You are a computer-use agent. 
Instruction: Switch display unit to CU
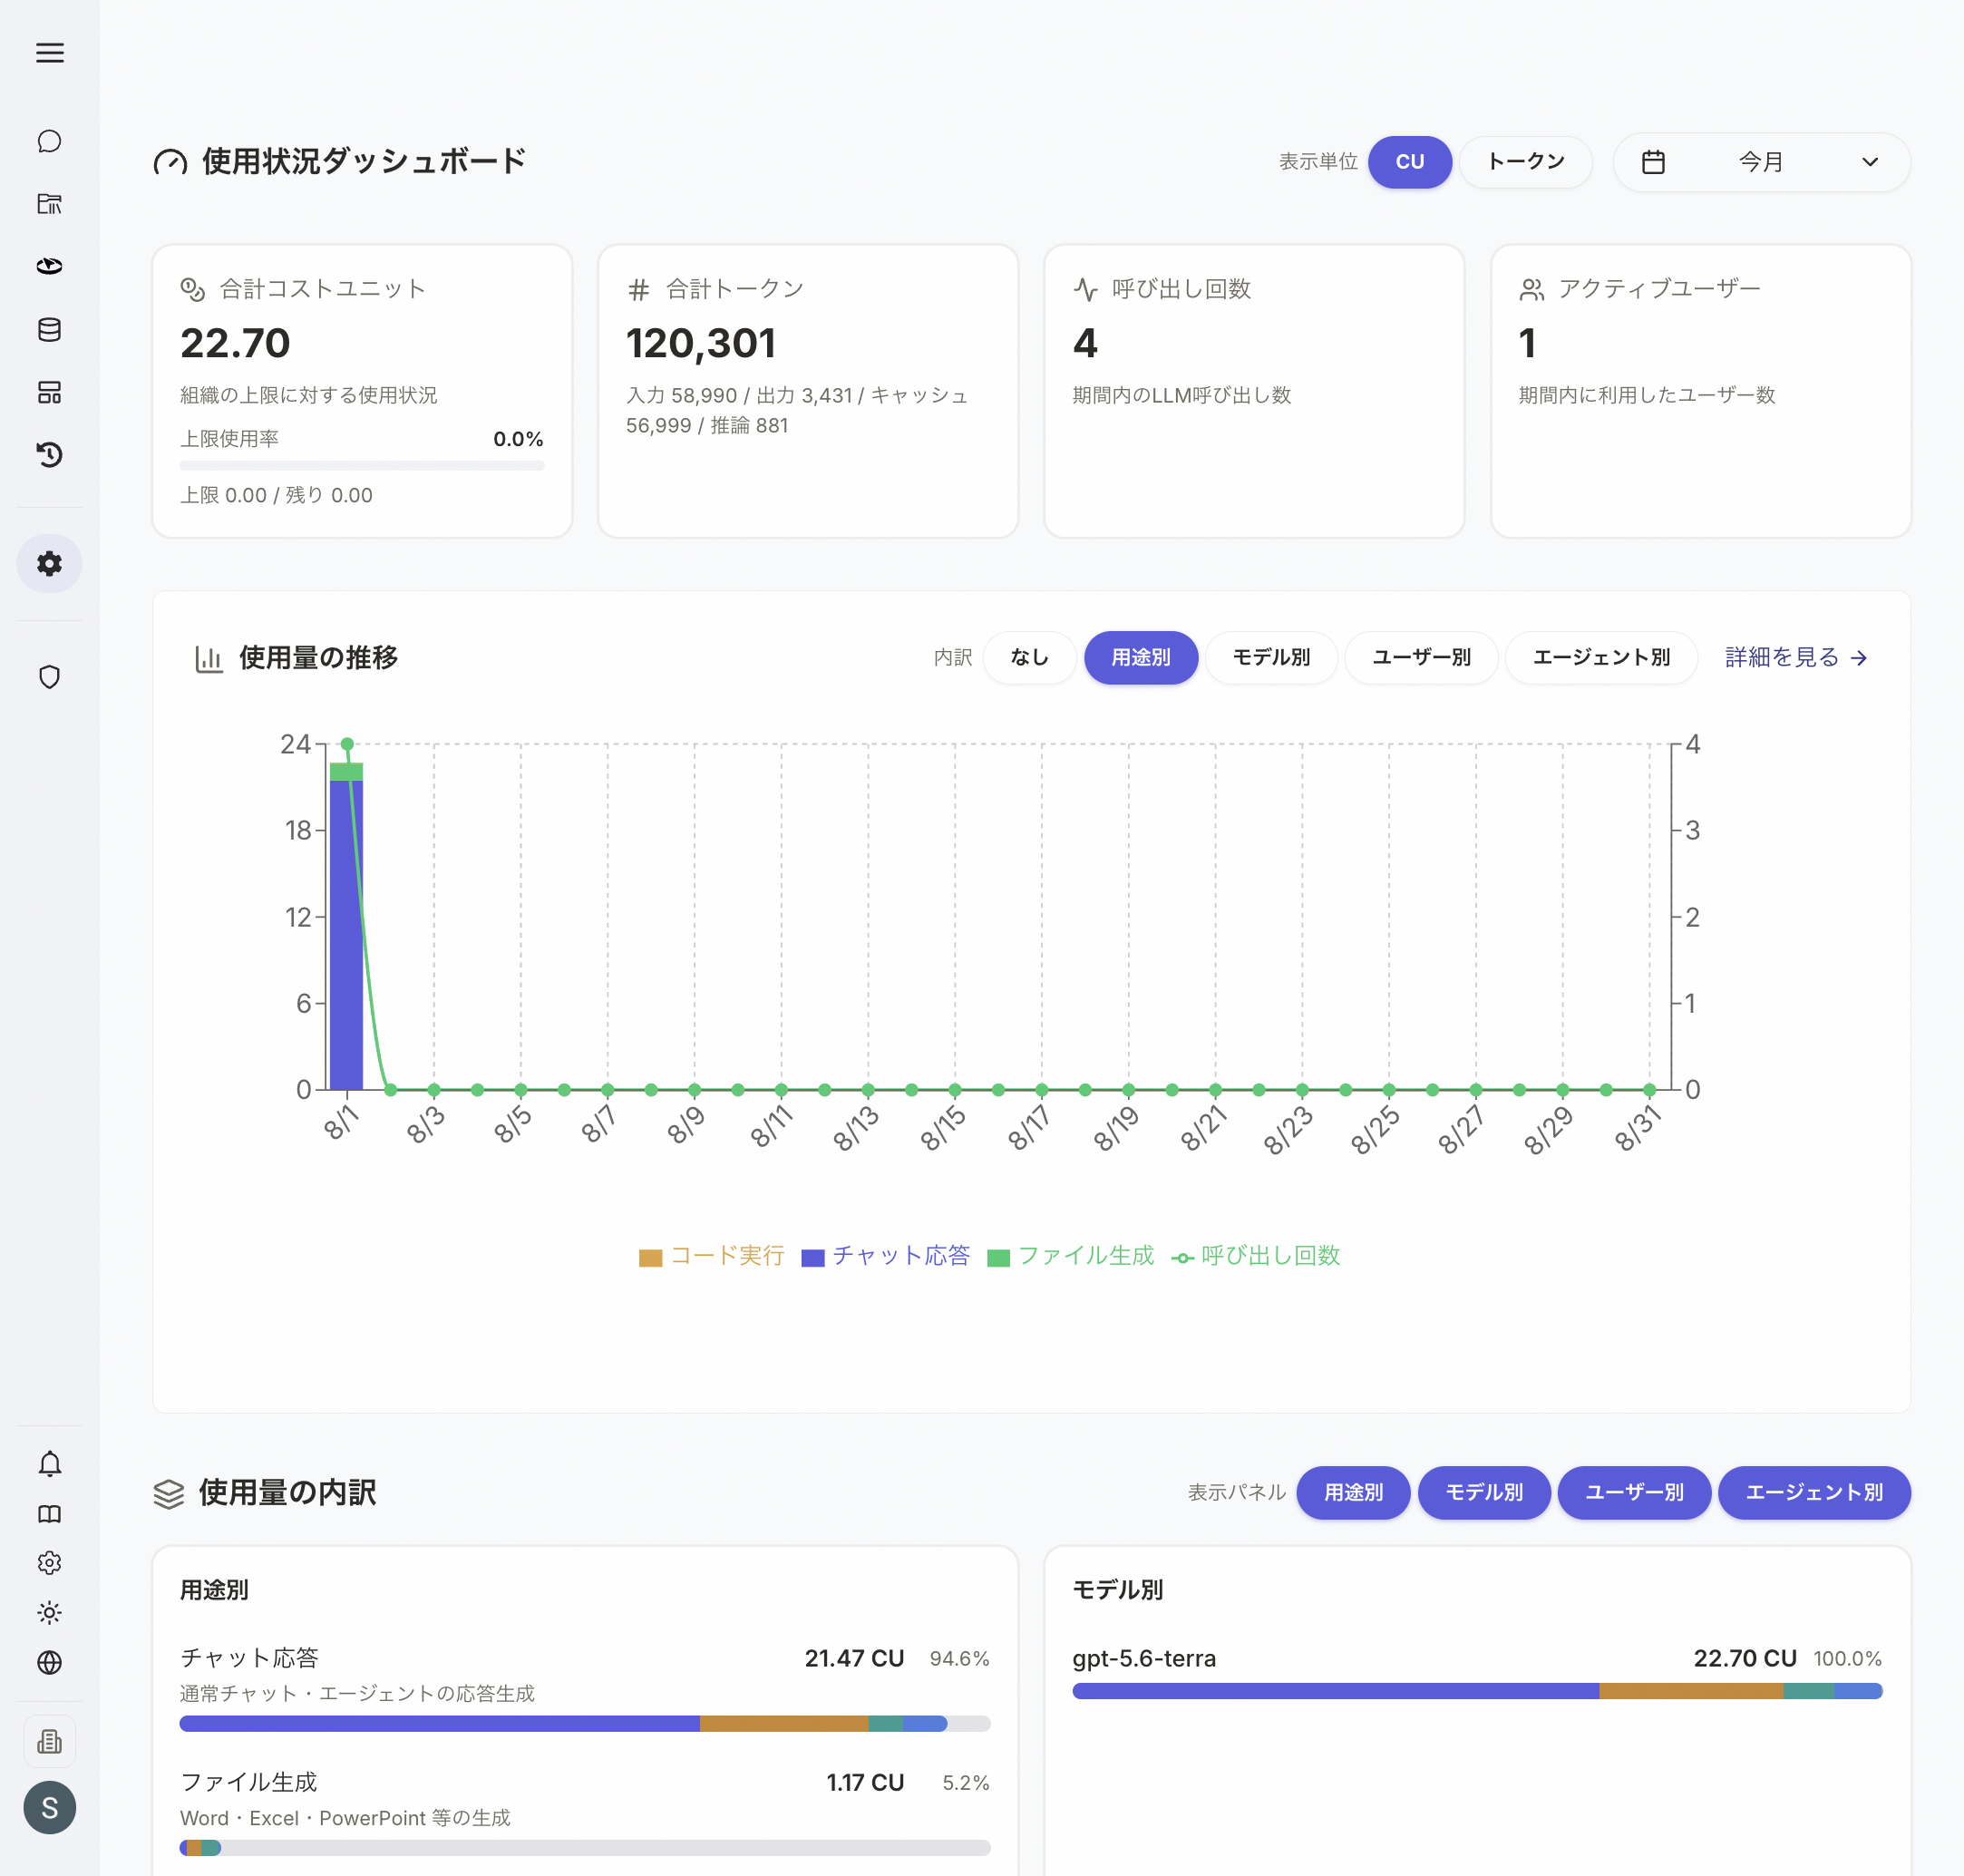point(1410,162)
